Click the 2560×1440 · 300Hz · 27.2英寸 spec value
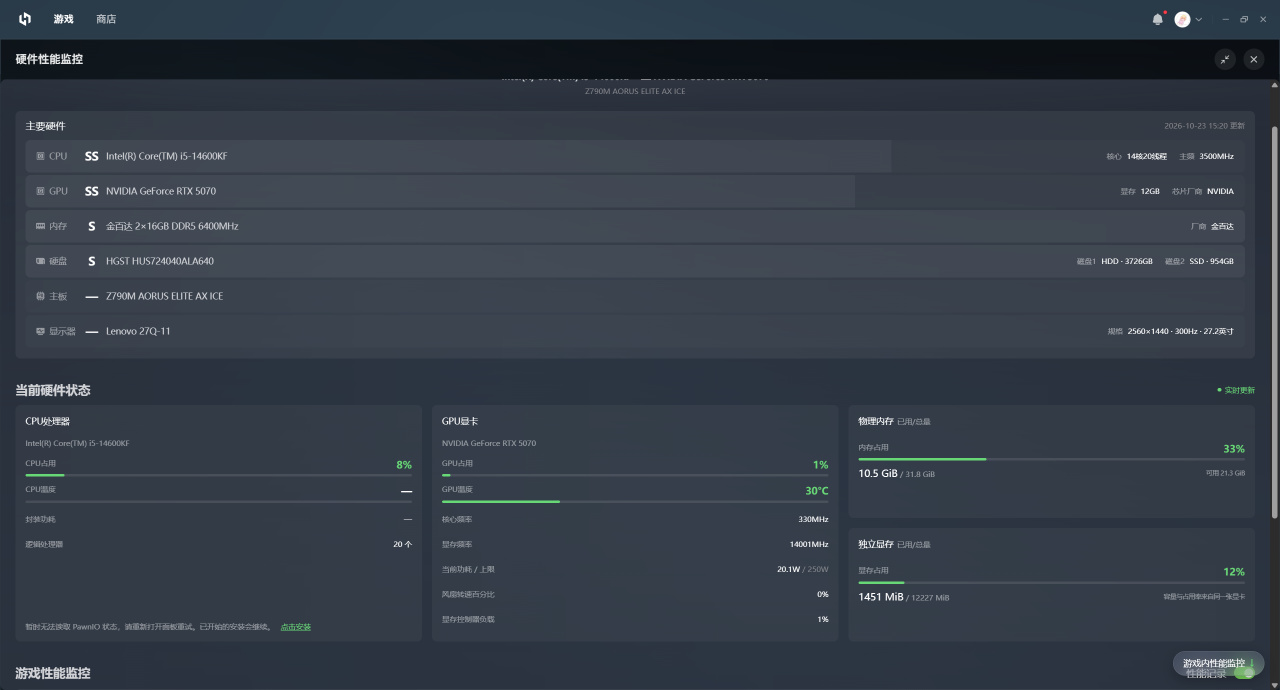This screenshot has height=690, width=1280. tap(1180, 331)
